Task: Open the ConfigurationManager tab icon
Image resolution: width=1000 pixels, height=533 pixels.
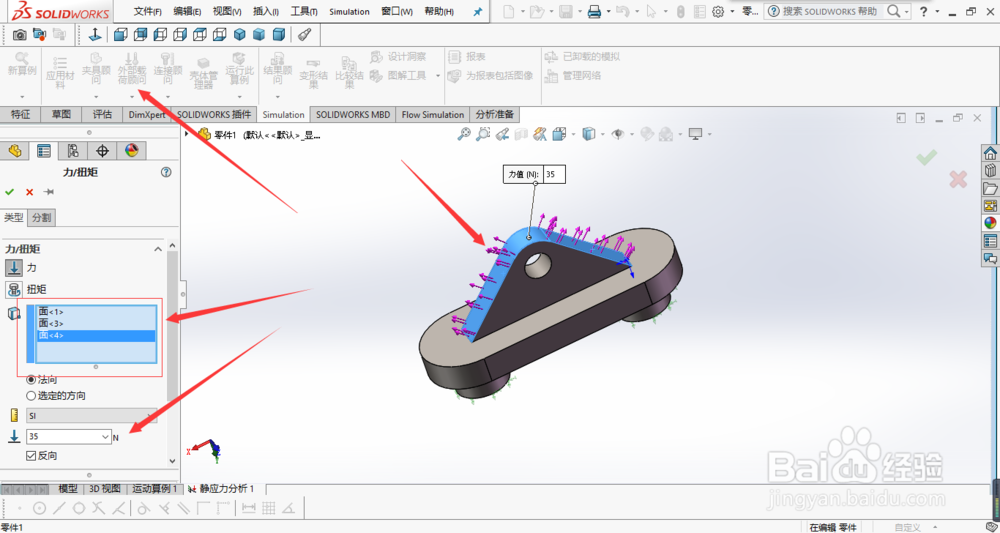Action: (x=73, y=150)
